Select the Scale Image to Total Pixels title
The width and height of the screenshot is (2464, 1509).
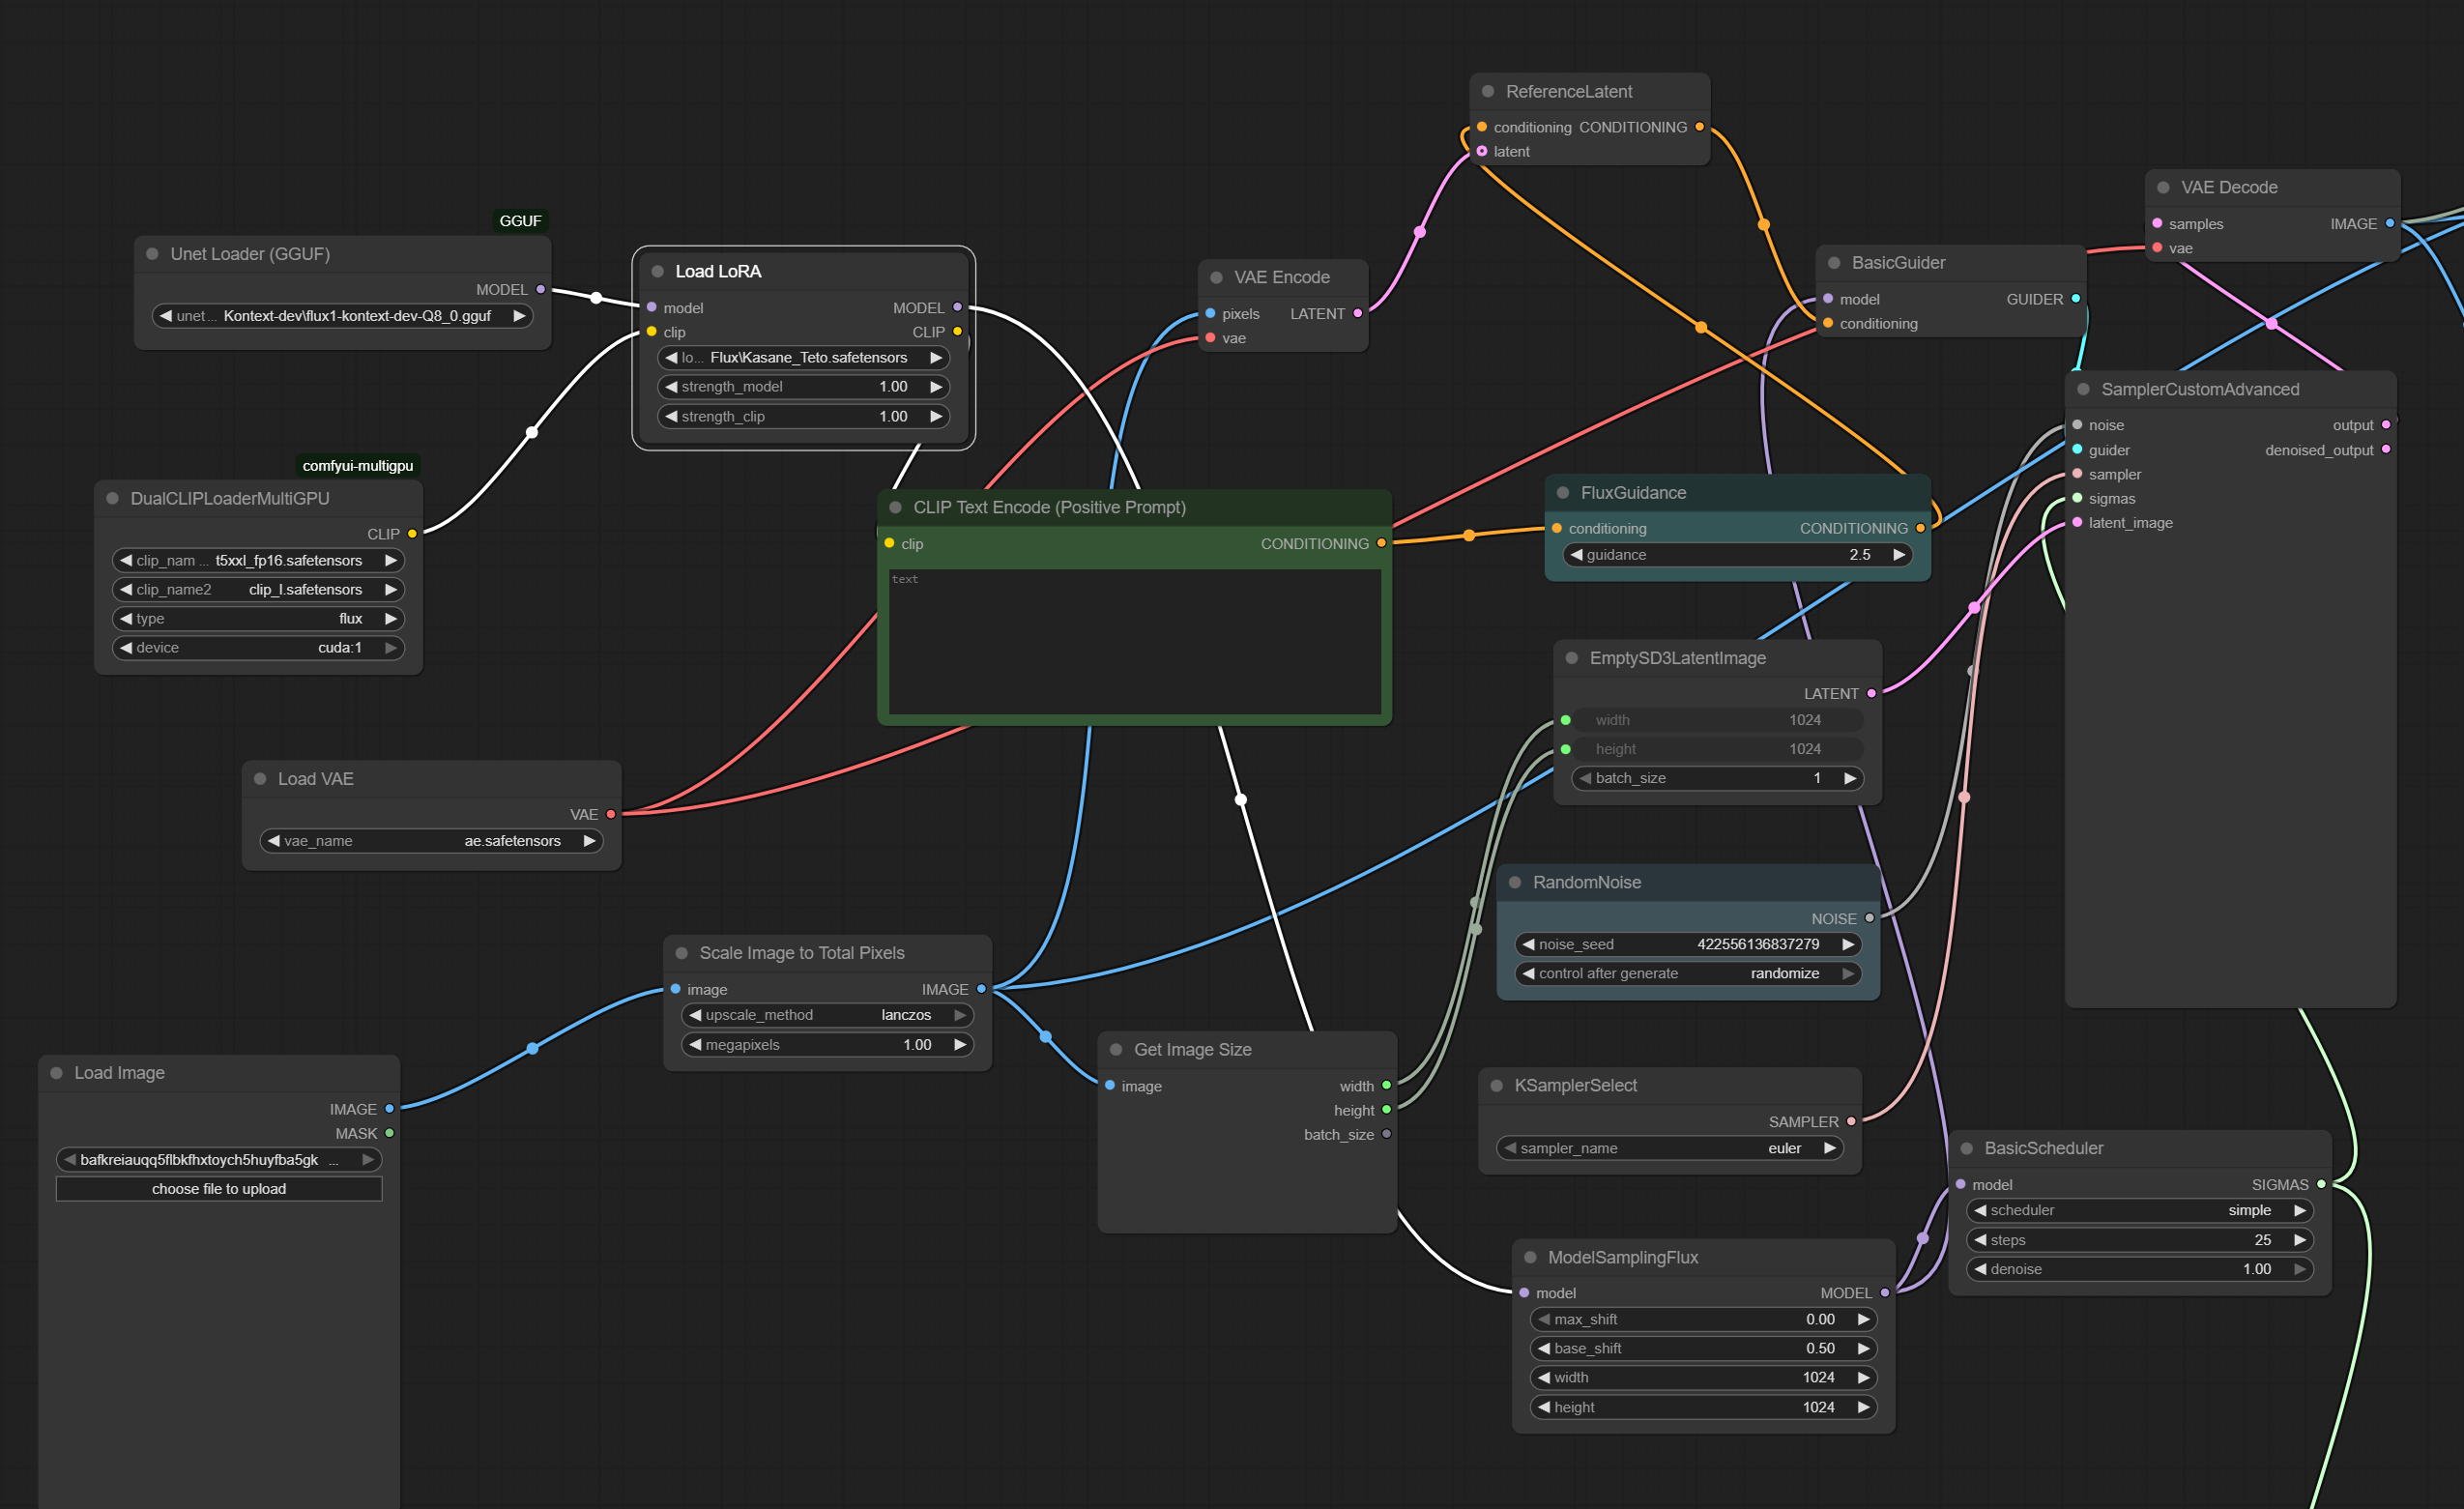coord(802,952)
